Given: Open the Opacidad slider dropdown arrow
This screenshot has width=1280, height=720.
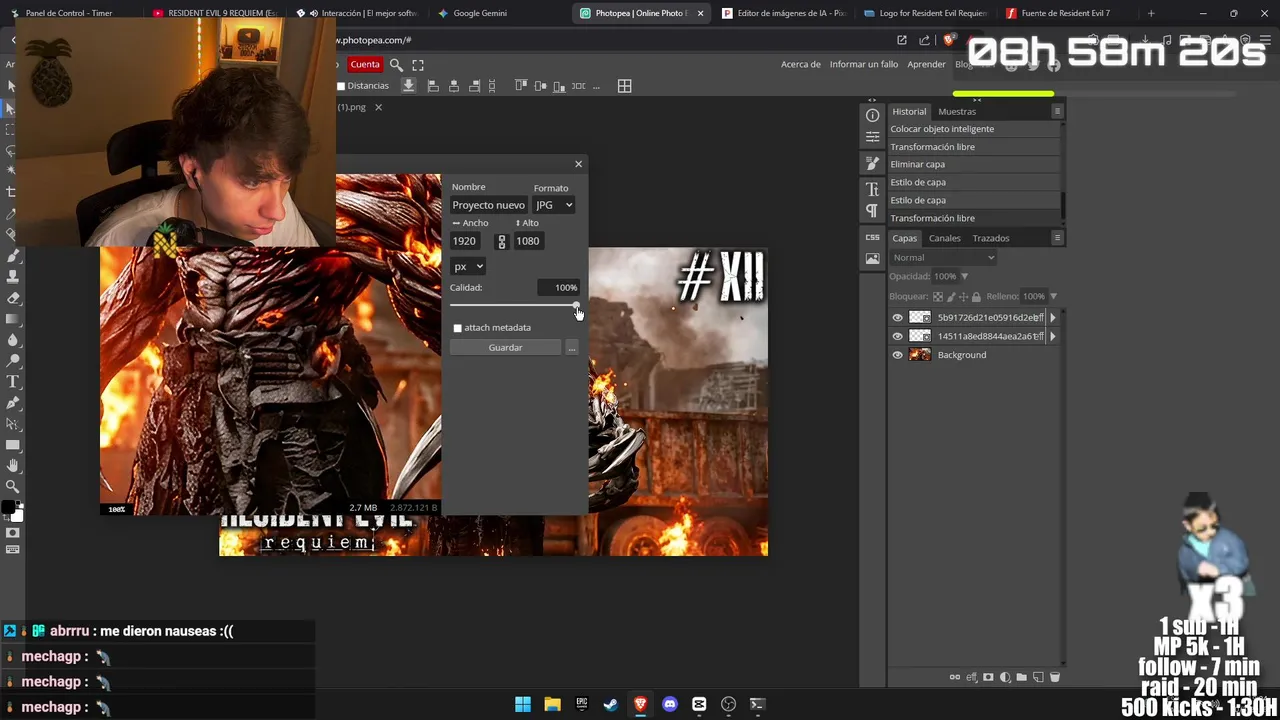Looking at the screenshot, I should click(x=964, y=276).
